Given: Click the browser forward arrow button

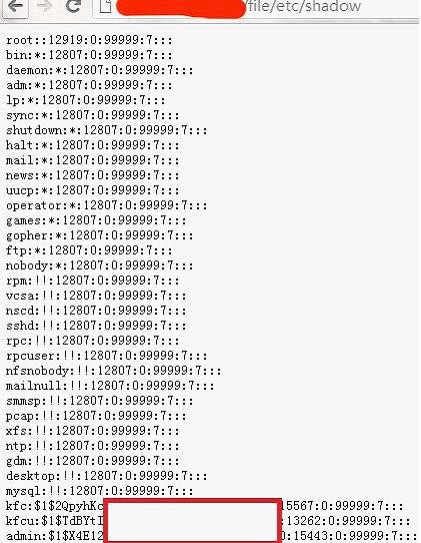Looking at the screenshot, I should coord(44,6).
